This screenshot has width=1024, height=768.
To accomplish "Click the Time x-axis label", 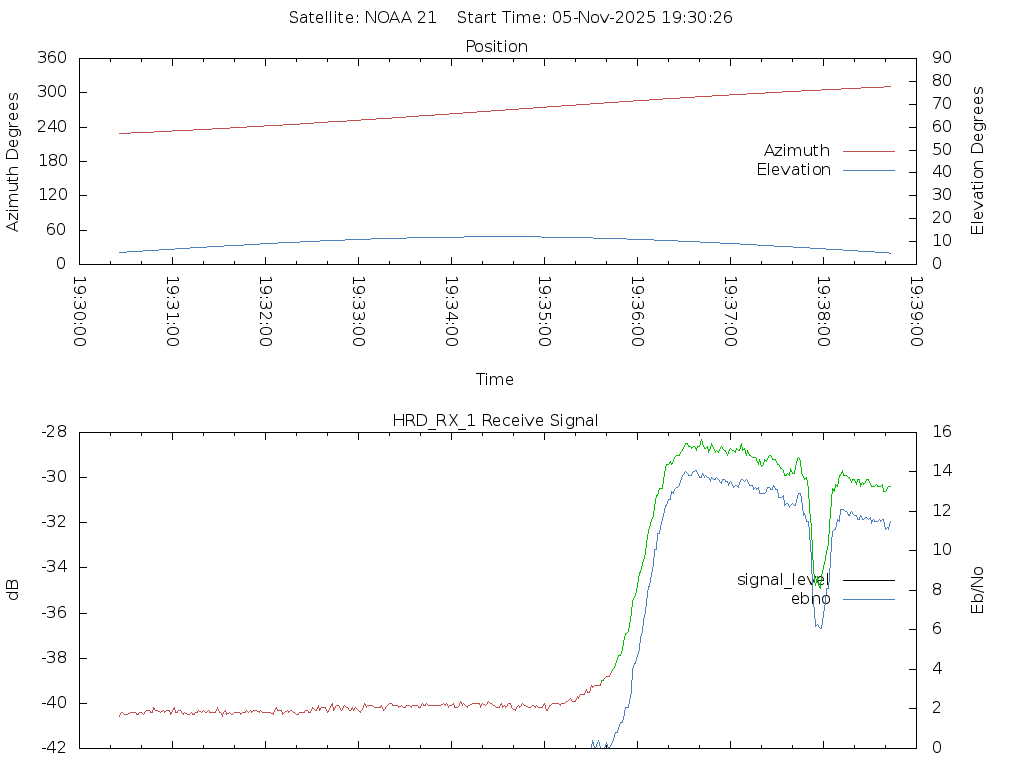I will pyautogui.click(x=495, y=379).
